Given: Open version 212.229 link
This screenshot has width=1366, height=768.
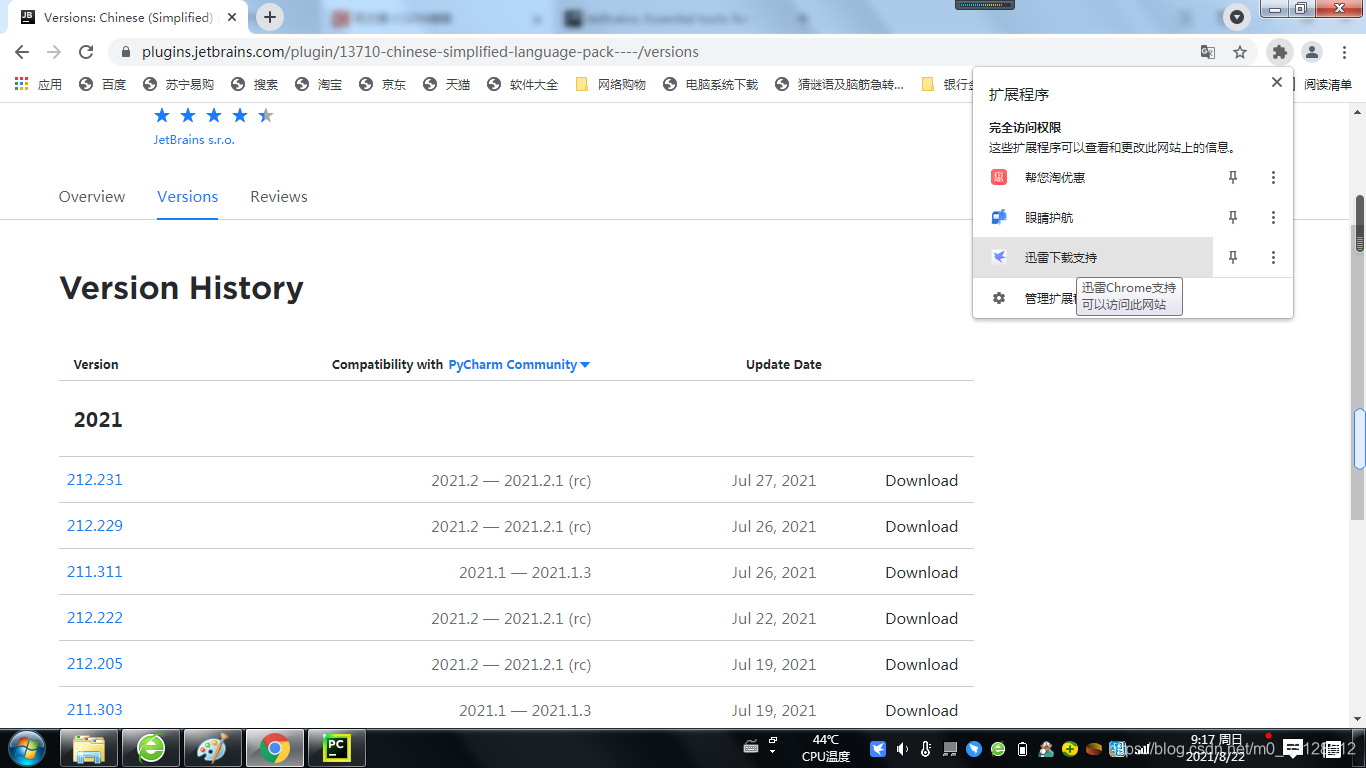Looking at the screenshot, I should pos(95,526).
